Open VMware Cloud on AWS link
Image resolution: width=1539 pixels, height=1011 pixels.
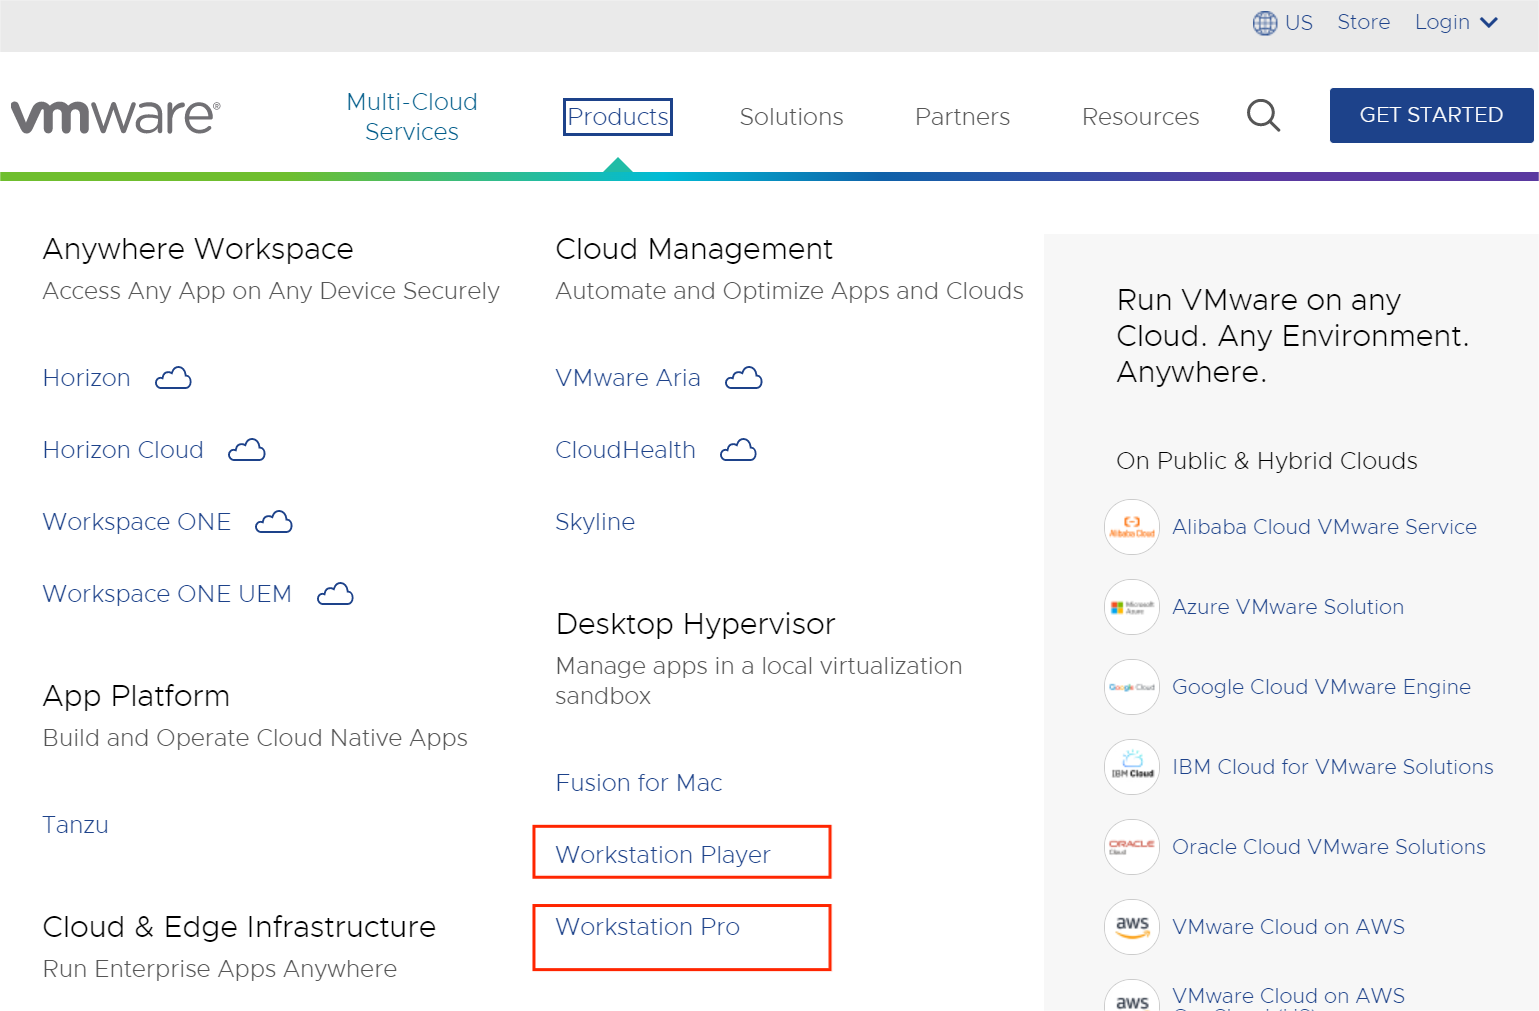1288,927
